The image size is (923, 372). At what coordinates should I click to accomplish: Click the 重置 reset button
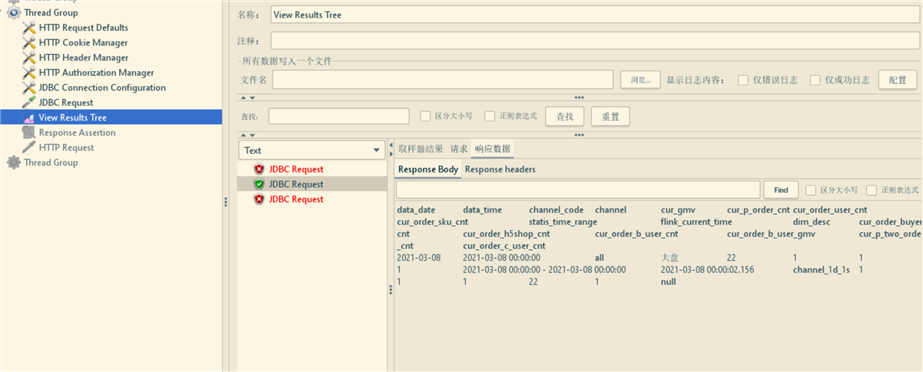pos(610,116)
